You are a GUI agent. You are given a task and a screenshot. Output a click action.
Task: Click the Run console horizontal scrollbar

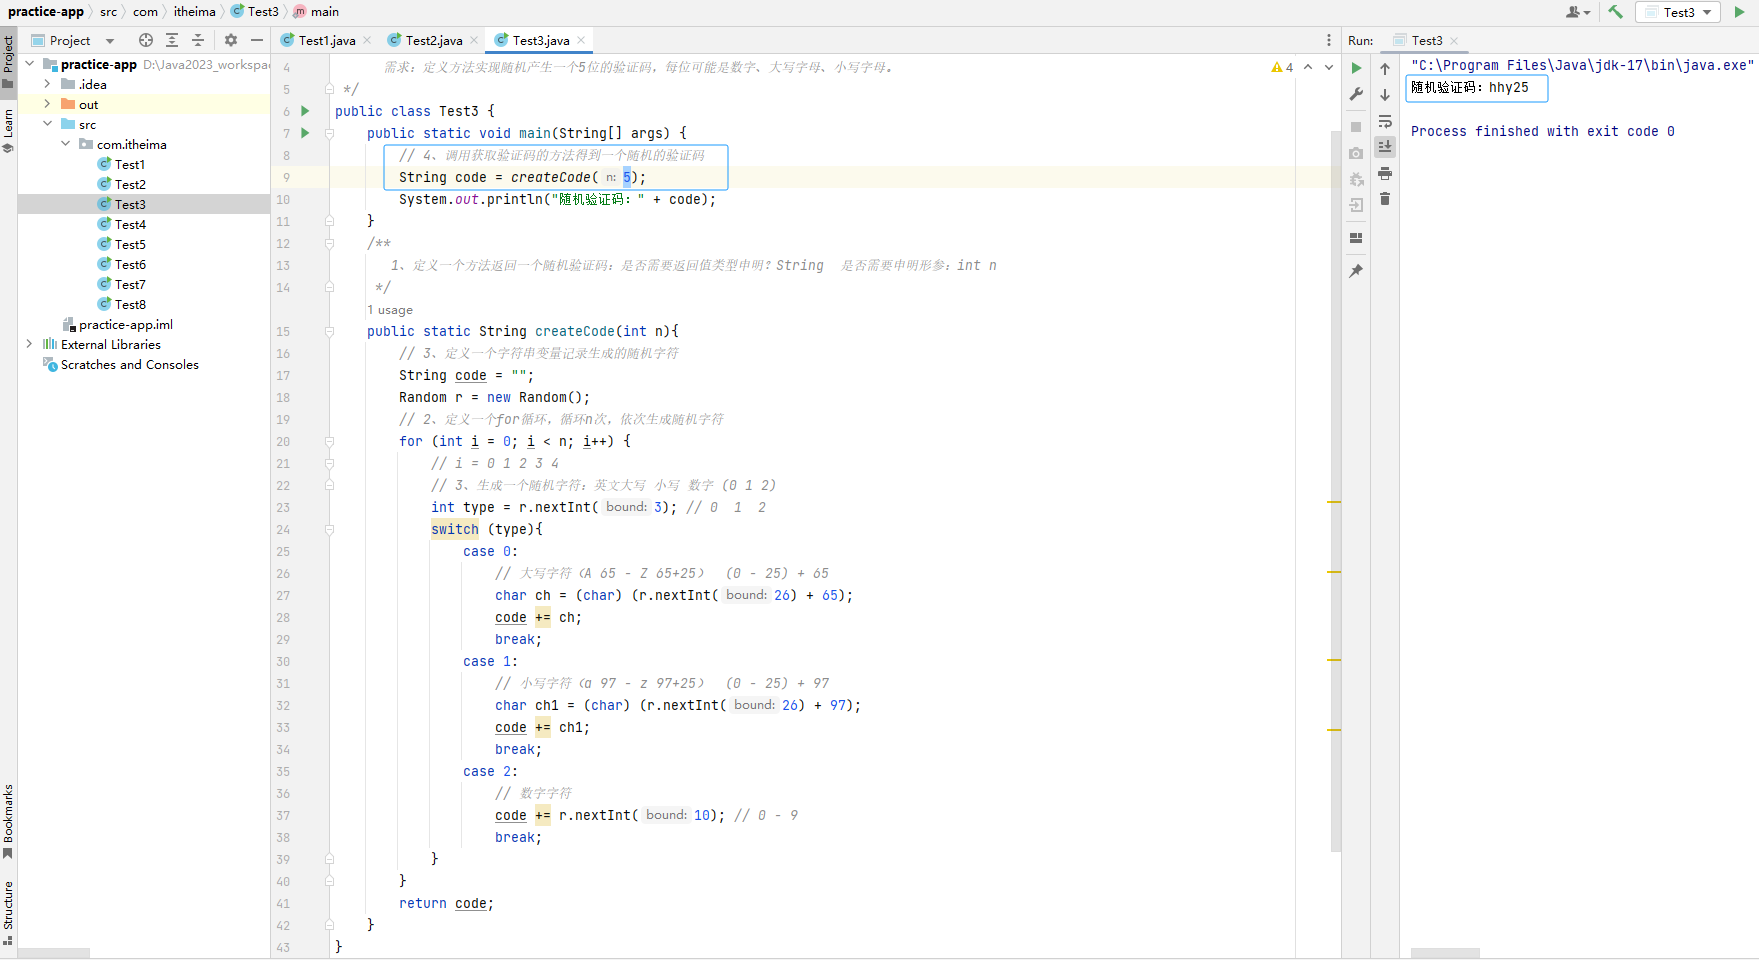[1445, 953]
